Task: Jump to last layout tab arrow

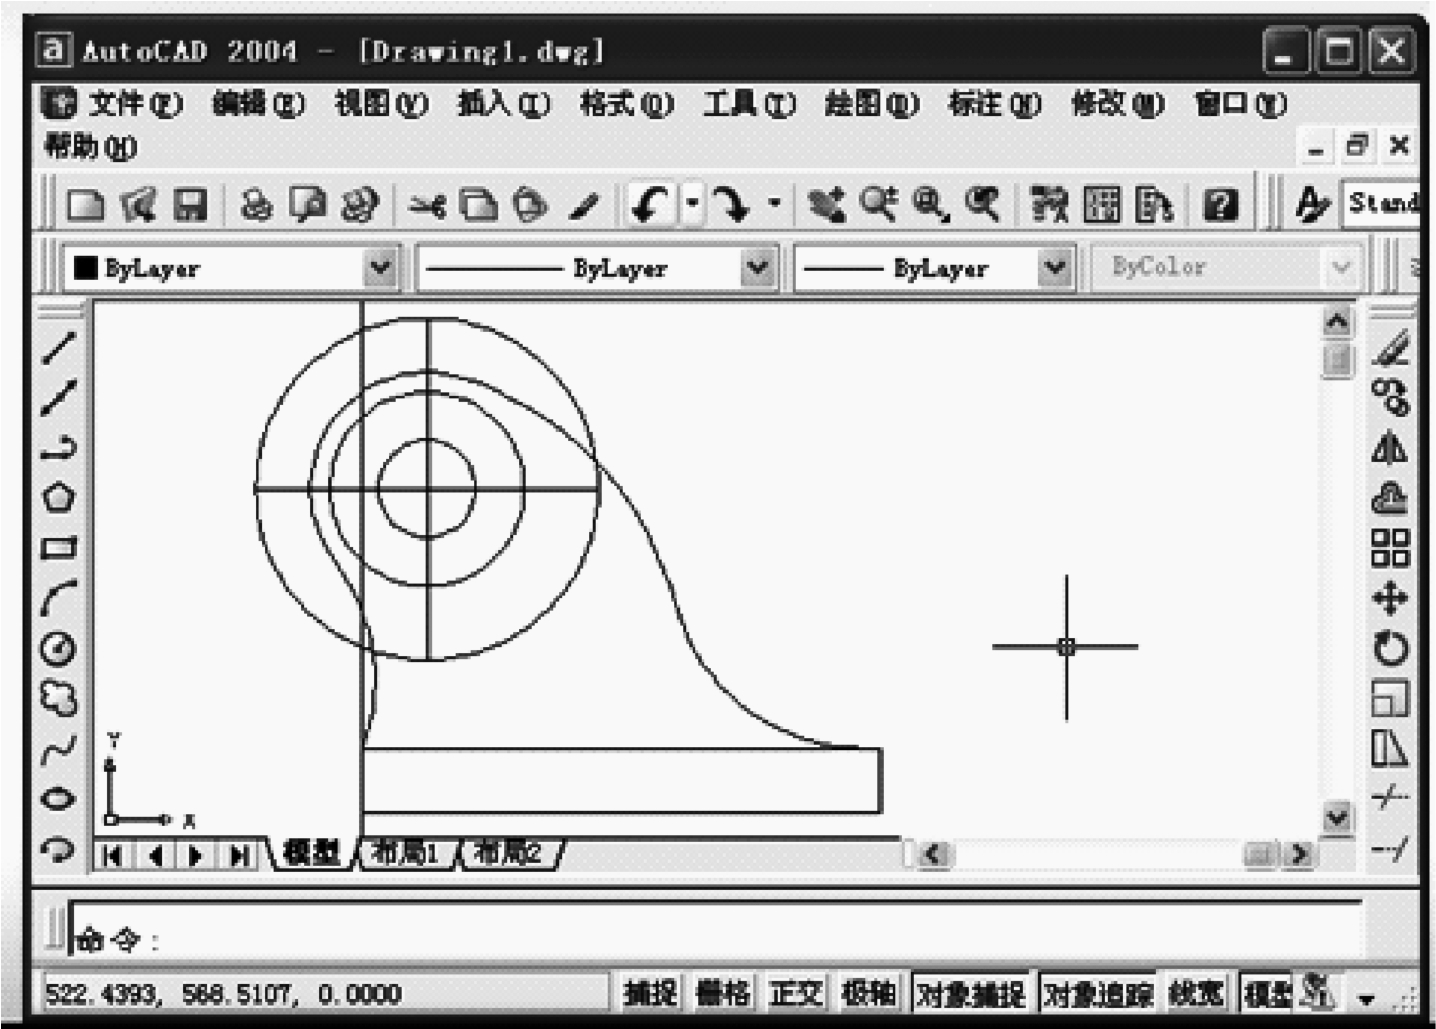Action: tap(239, 856)
